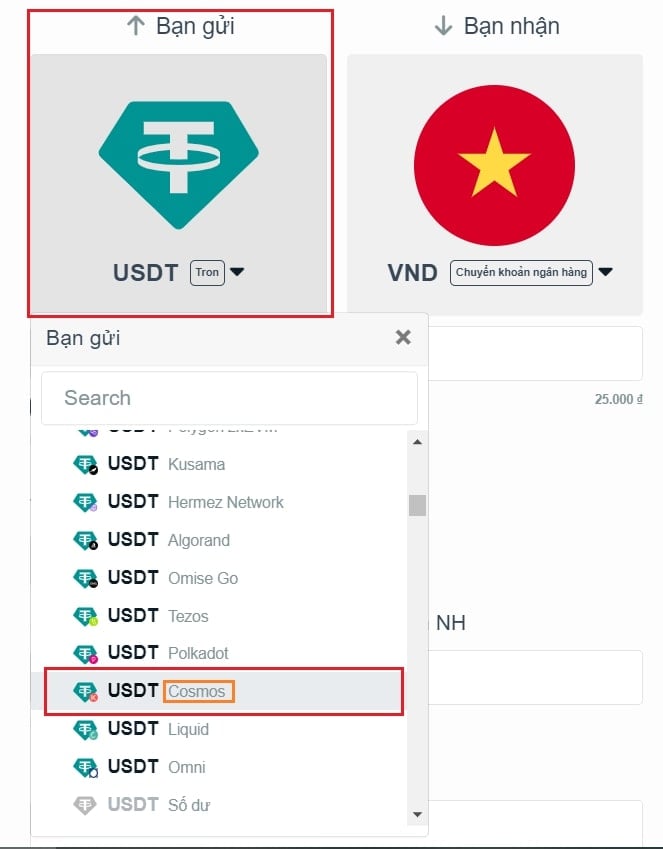The height and width of the screenshot is (849, 663).
Task: Click the list scrollbar down arrow
Action: tap(417, 814)
